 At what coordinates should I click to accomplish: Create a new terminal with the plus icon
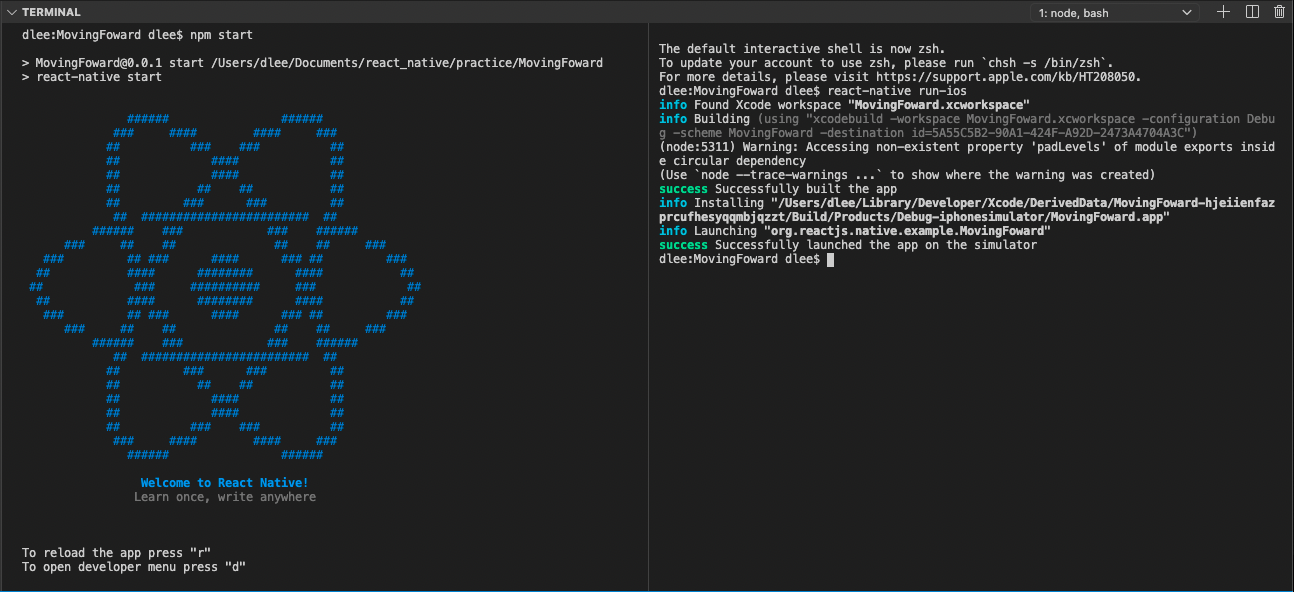(x=1223, y=12)
